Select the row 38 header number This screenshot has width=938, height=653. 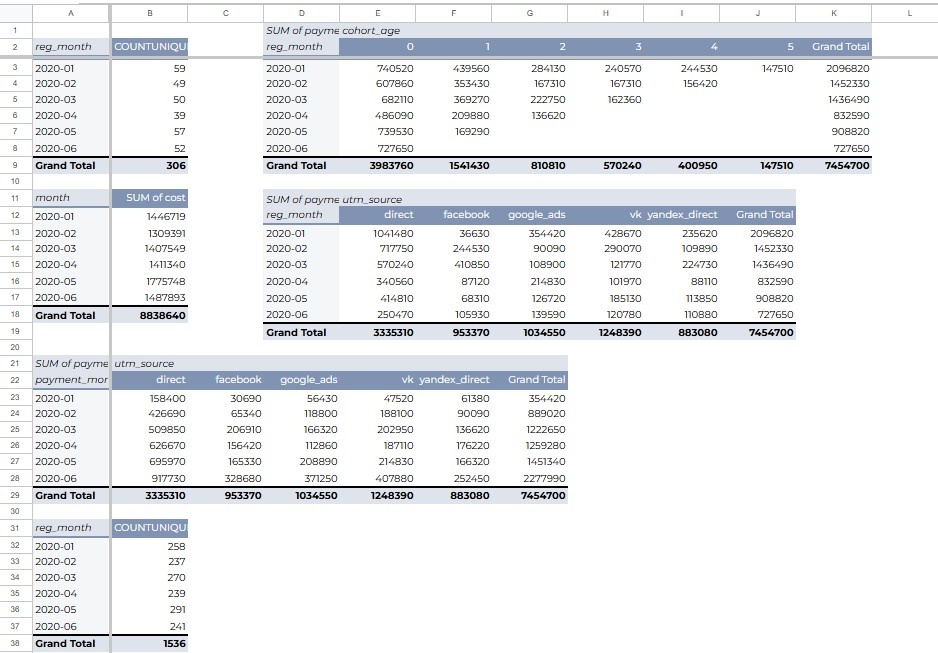pos(16,643)
